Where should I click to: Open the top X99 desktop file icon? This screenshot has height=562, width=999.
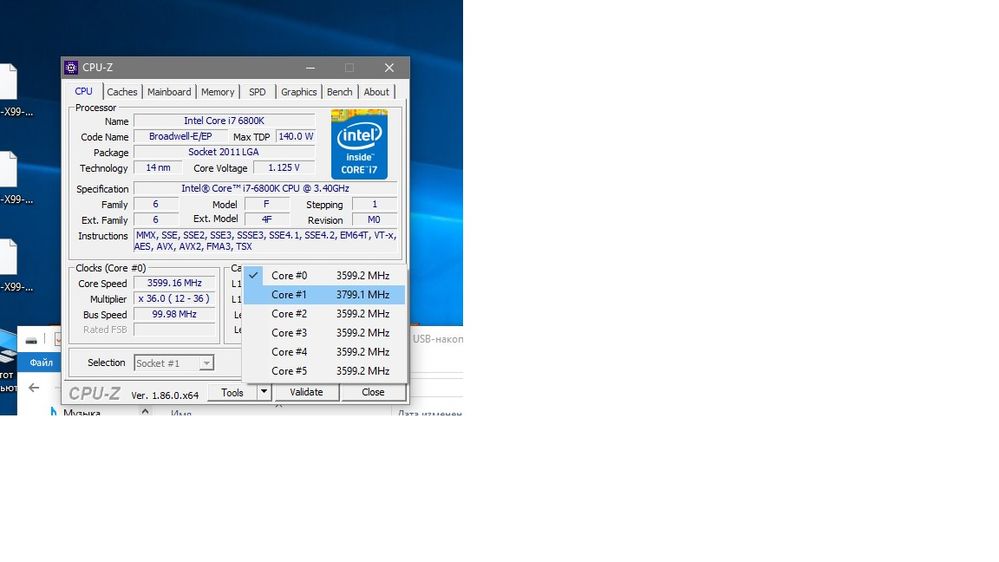click(8, 82)
